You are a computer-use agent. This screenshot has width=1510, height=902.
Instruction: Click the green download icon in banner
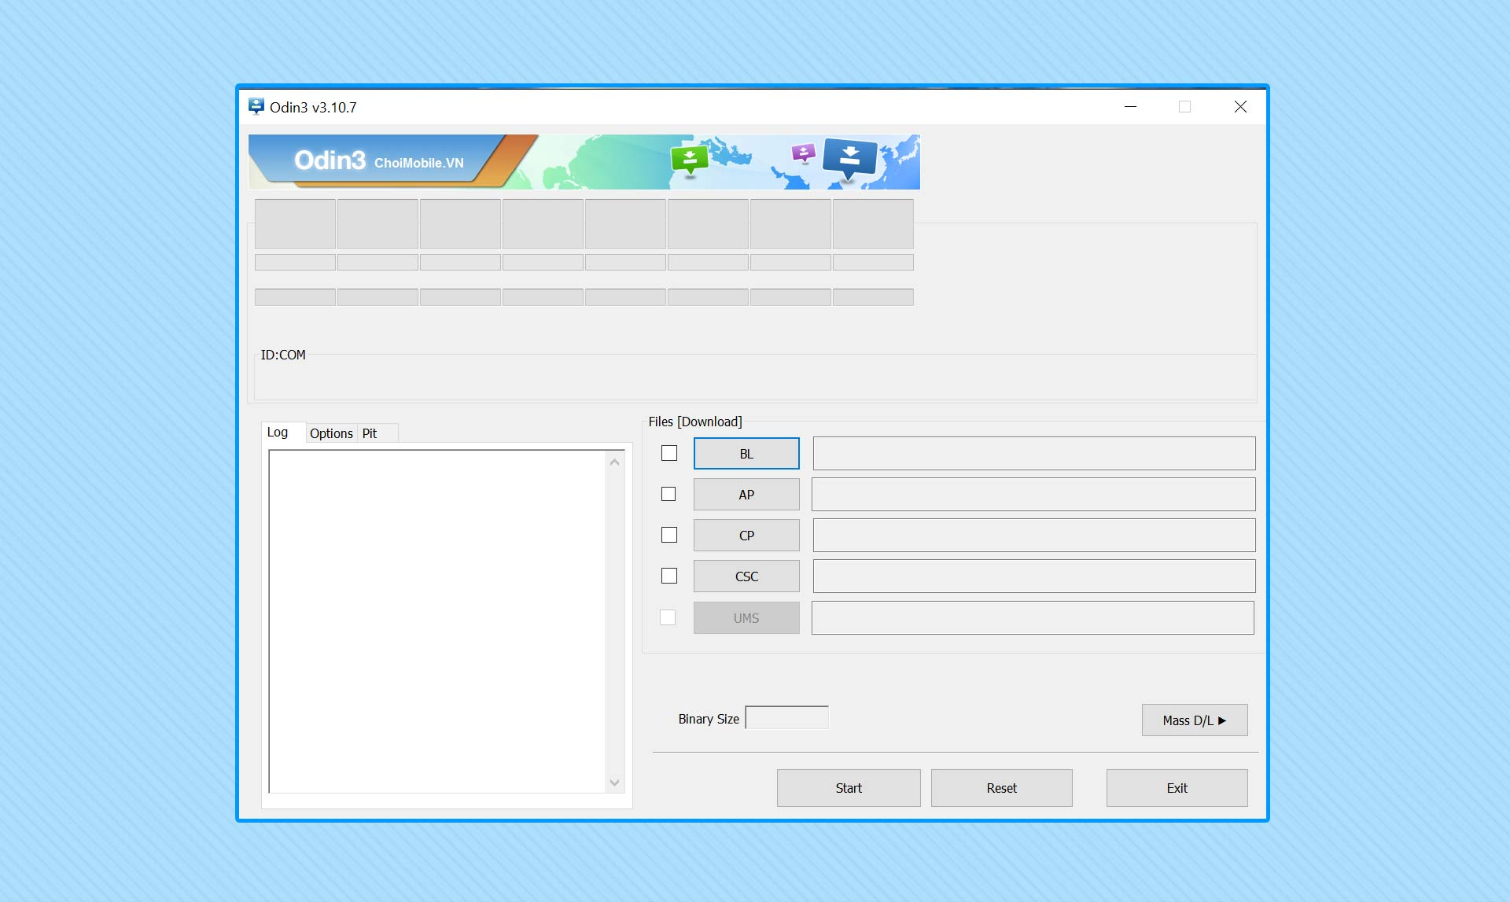[x=689, y=159]
